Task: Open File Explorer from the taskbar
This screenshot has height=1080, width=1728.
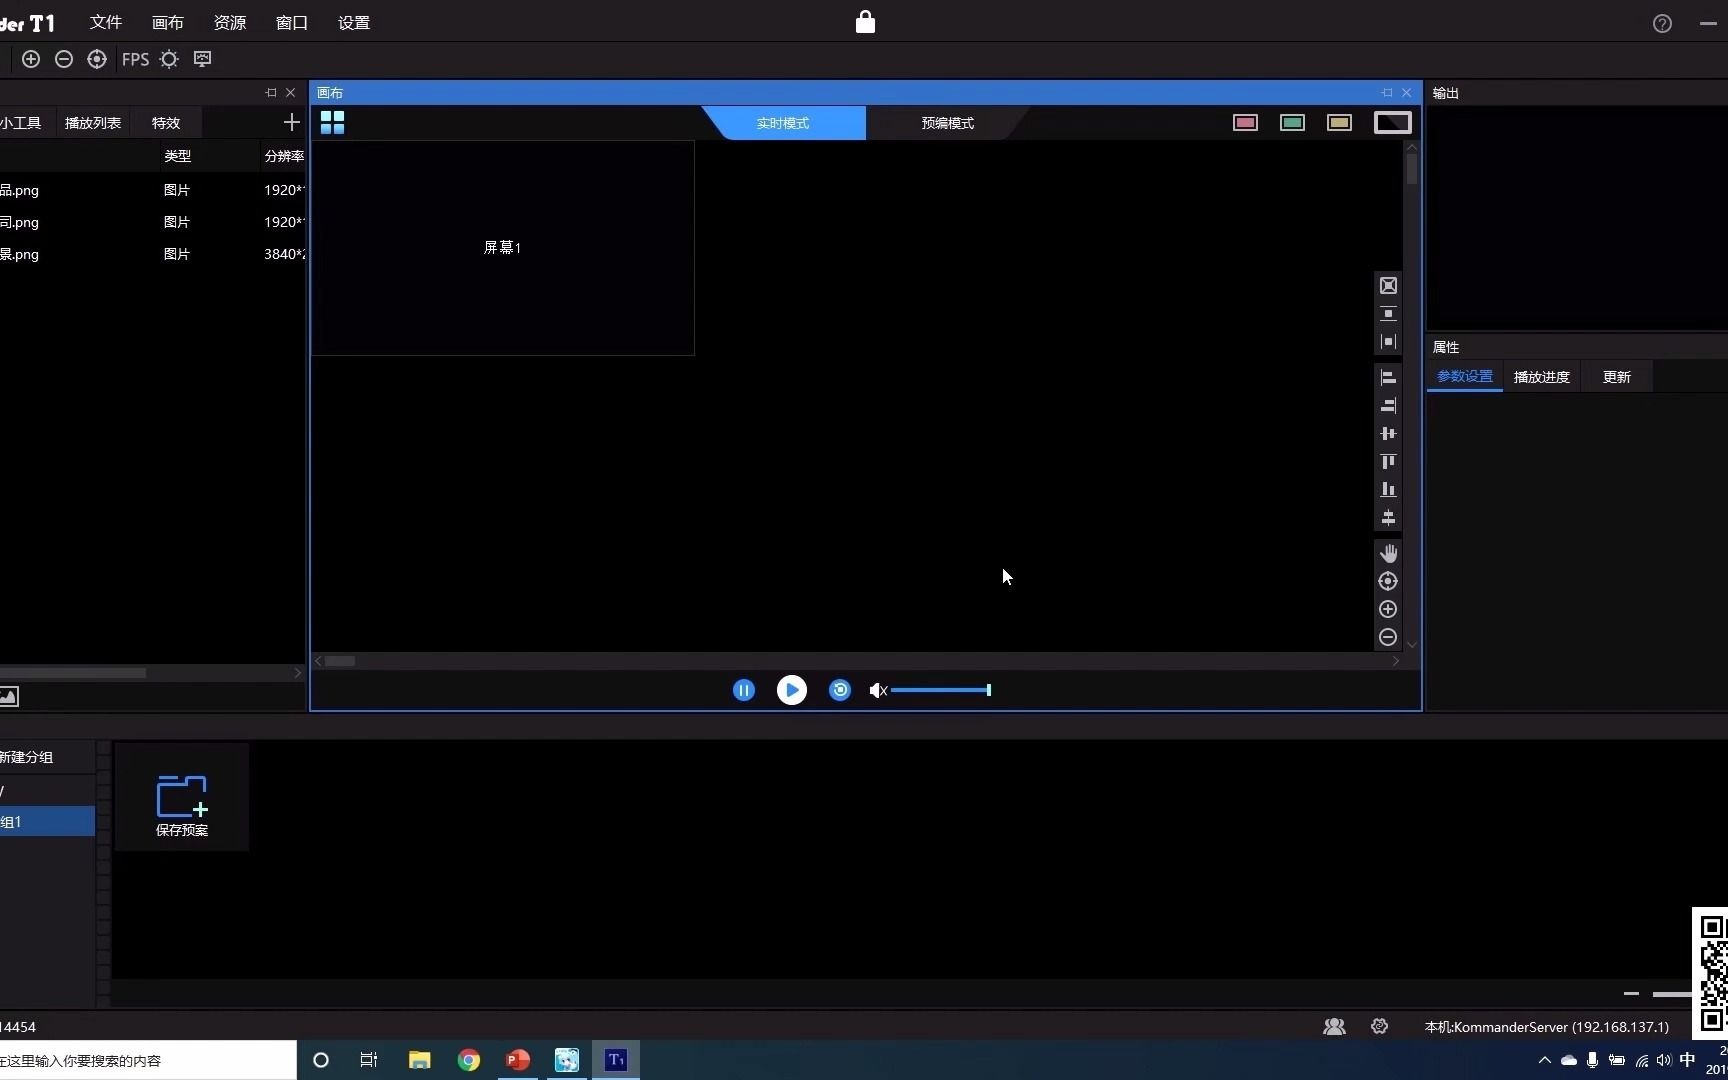Action: tap(420, 1060)
